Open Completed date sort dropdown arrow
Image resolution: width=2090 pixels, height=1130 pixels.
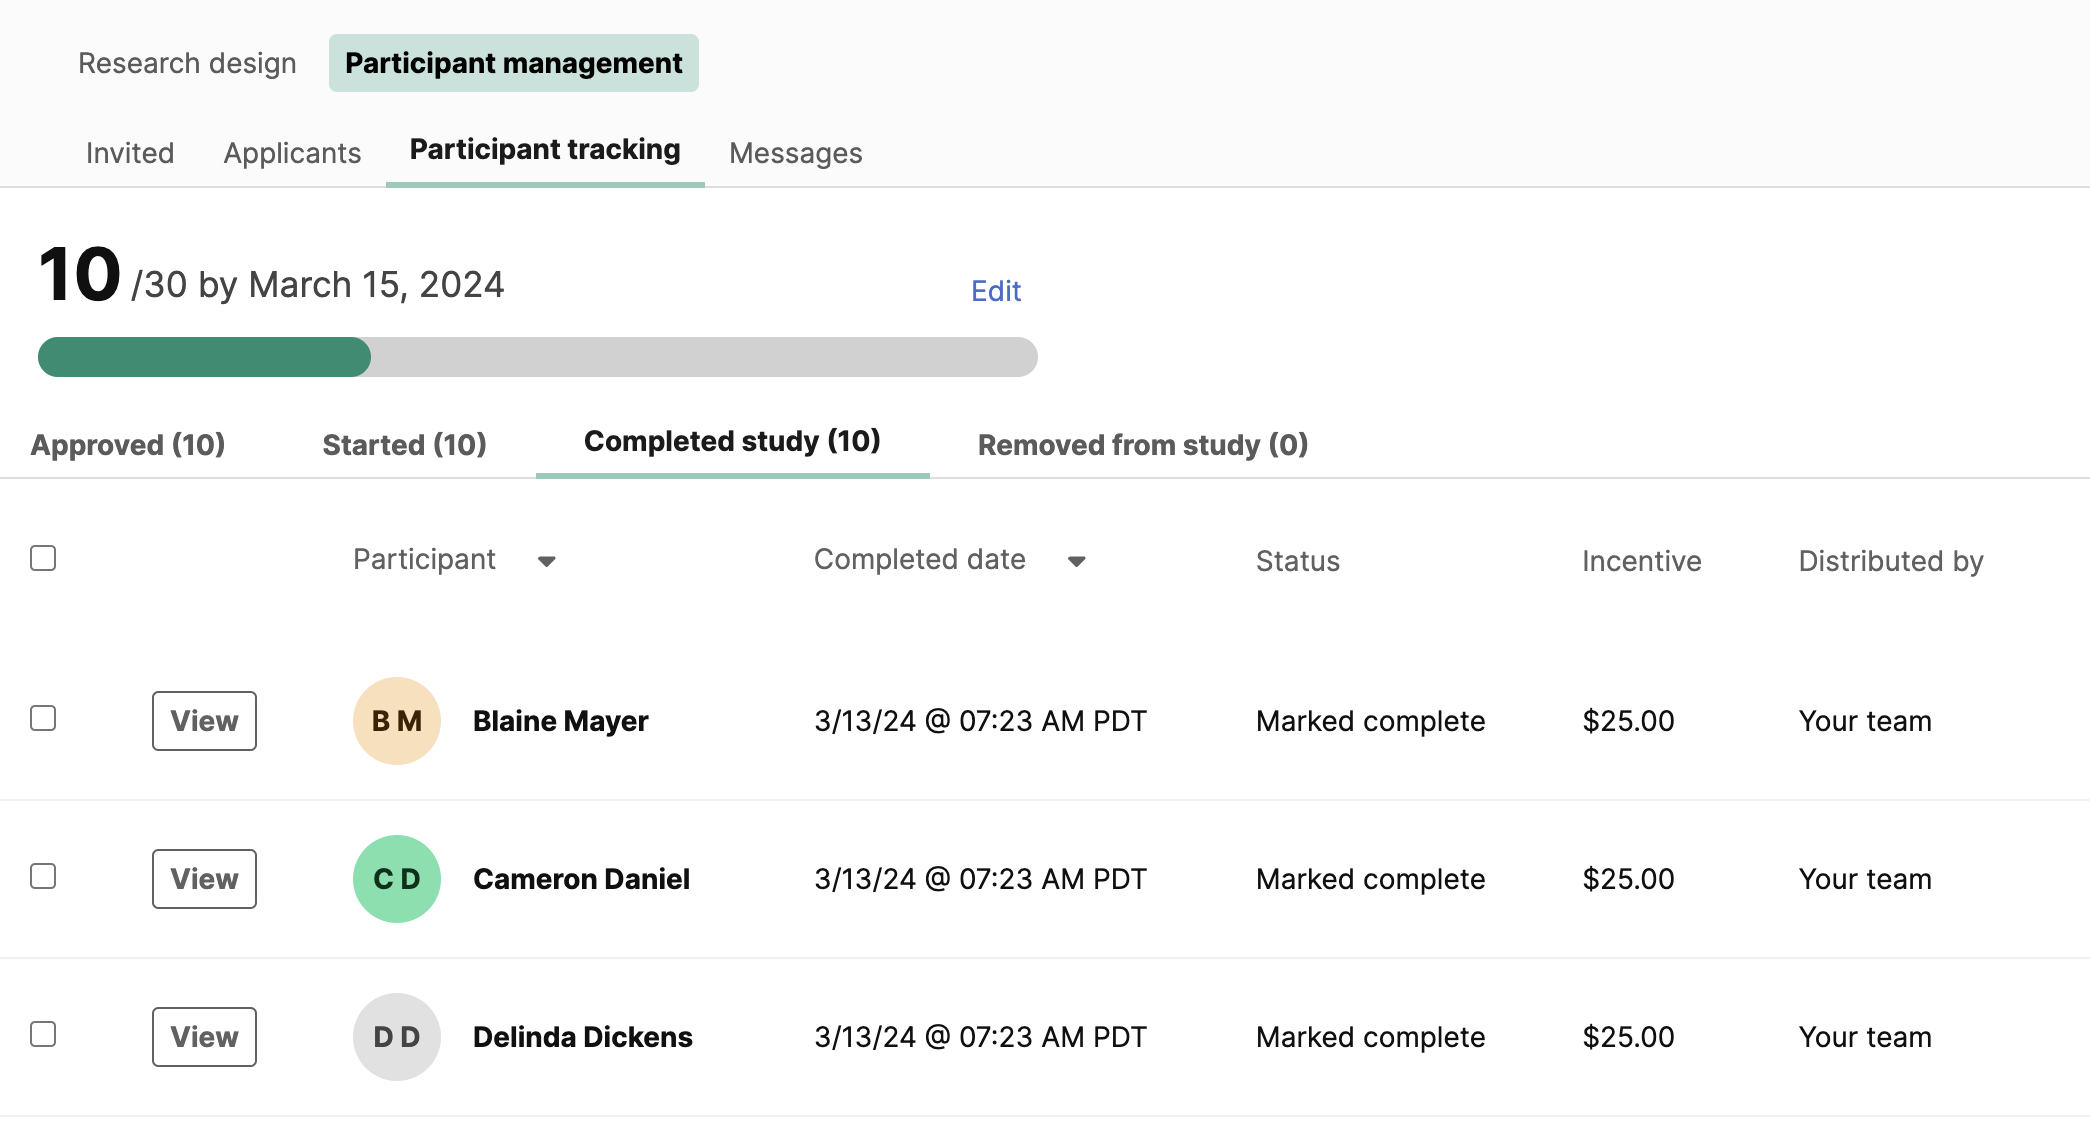point(1076,561)
